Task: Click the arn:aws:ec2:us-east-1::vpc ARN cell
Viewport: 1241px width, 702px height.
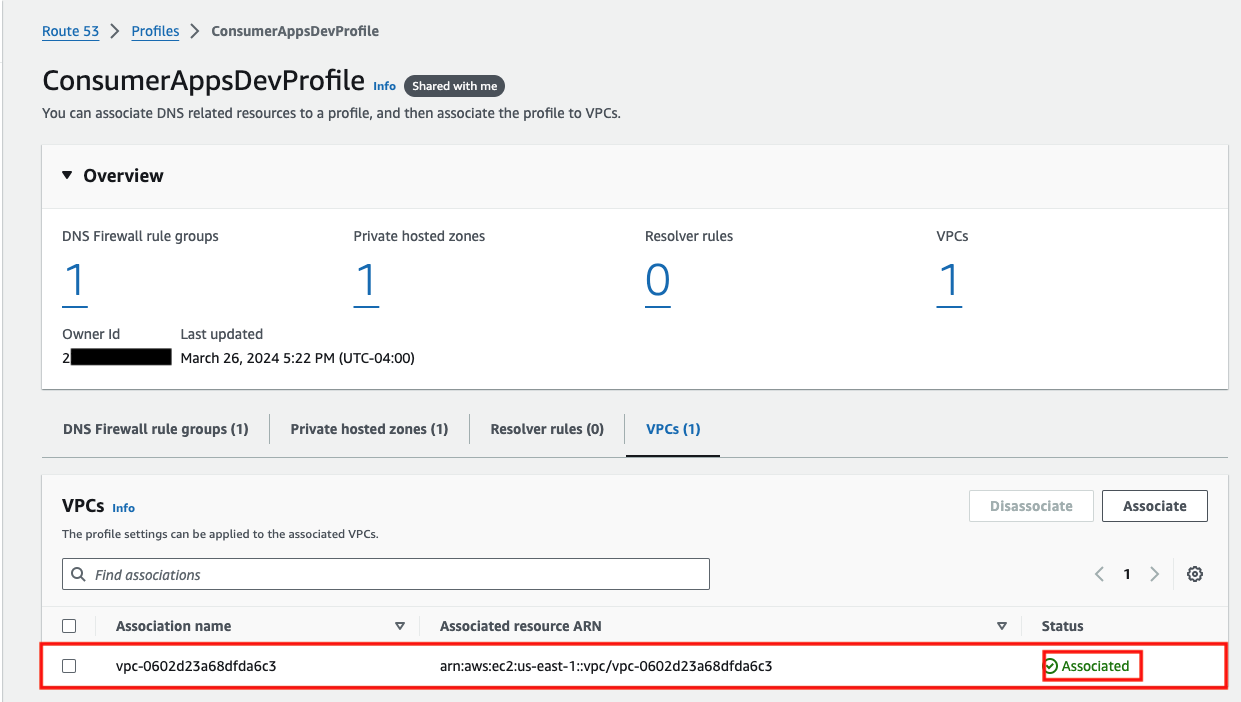Action: tap(606, 666)
